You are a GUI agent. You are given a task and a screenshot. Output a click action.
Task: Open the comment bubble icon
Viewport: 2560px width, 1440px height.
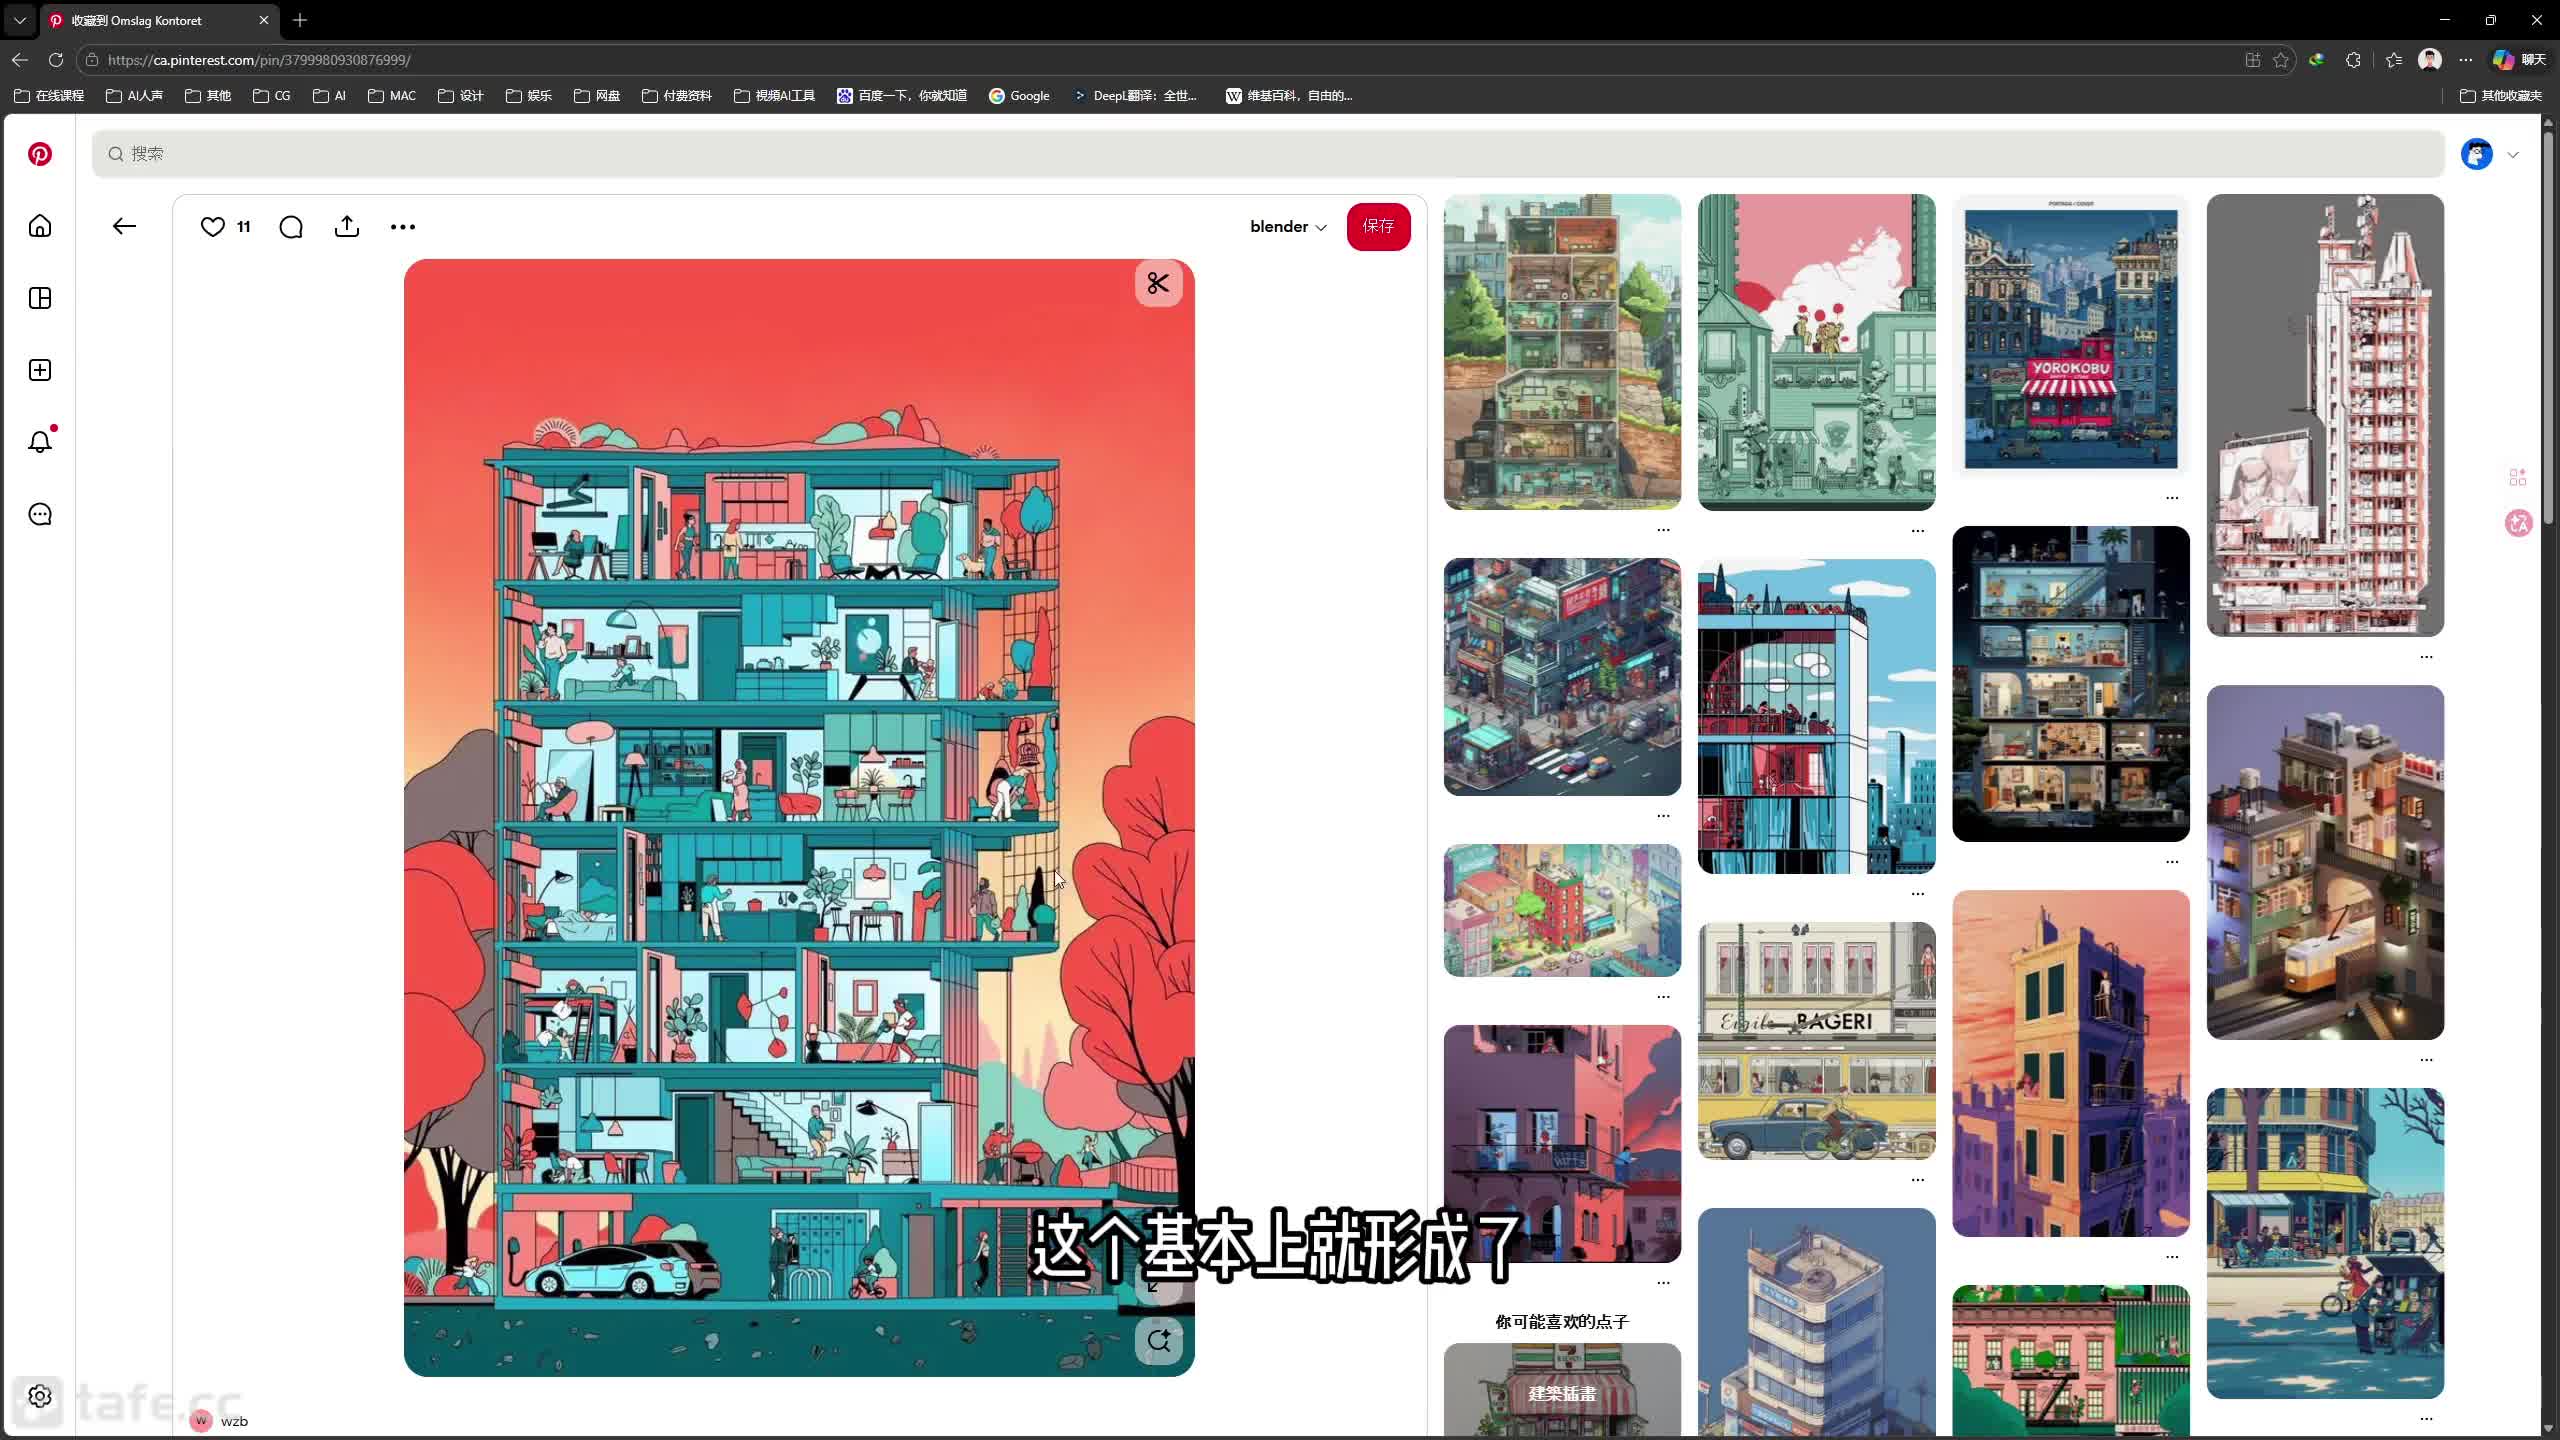click(291, 226)
